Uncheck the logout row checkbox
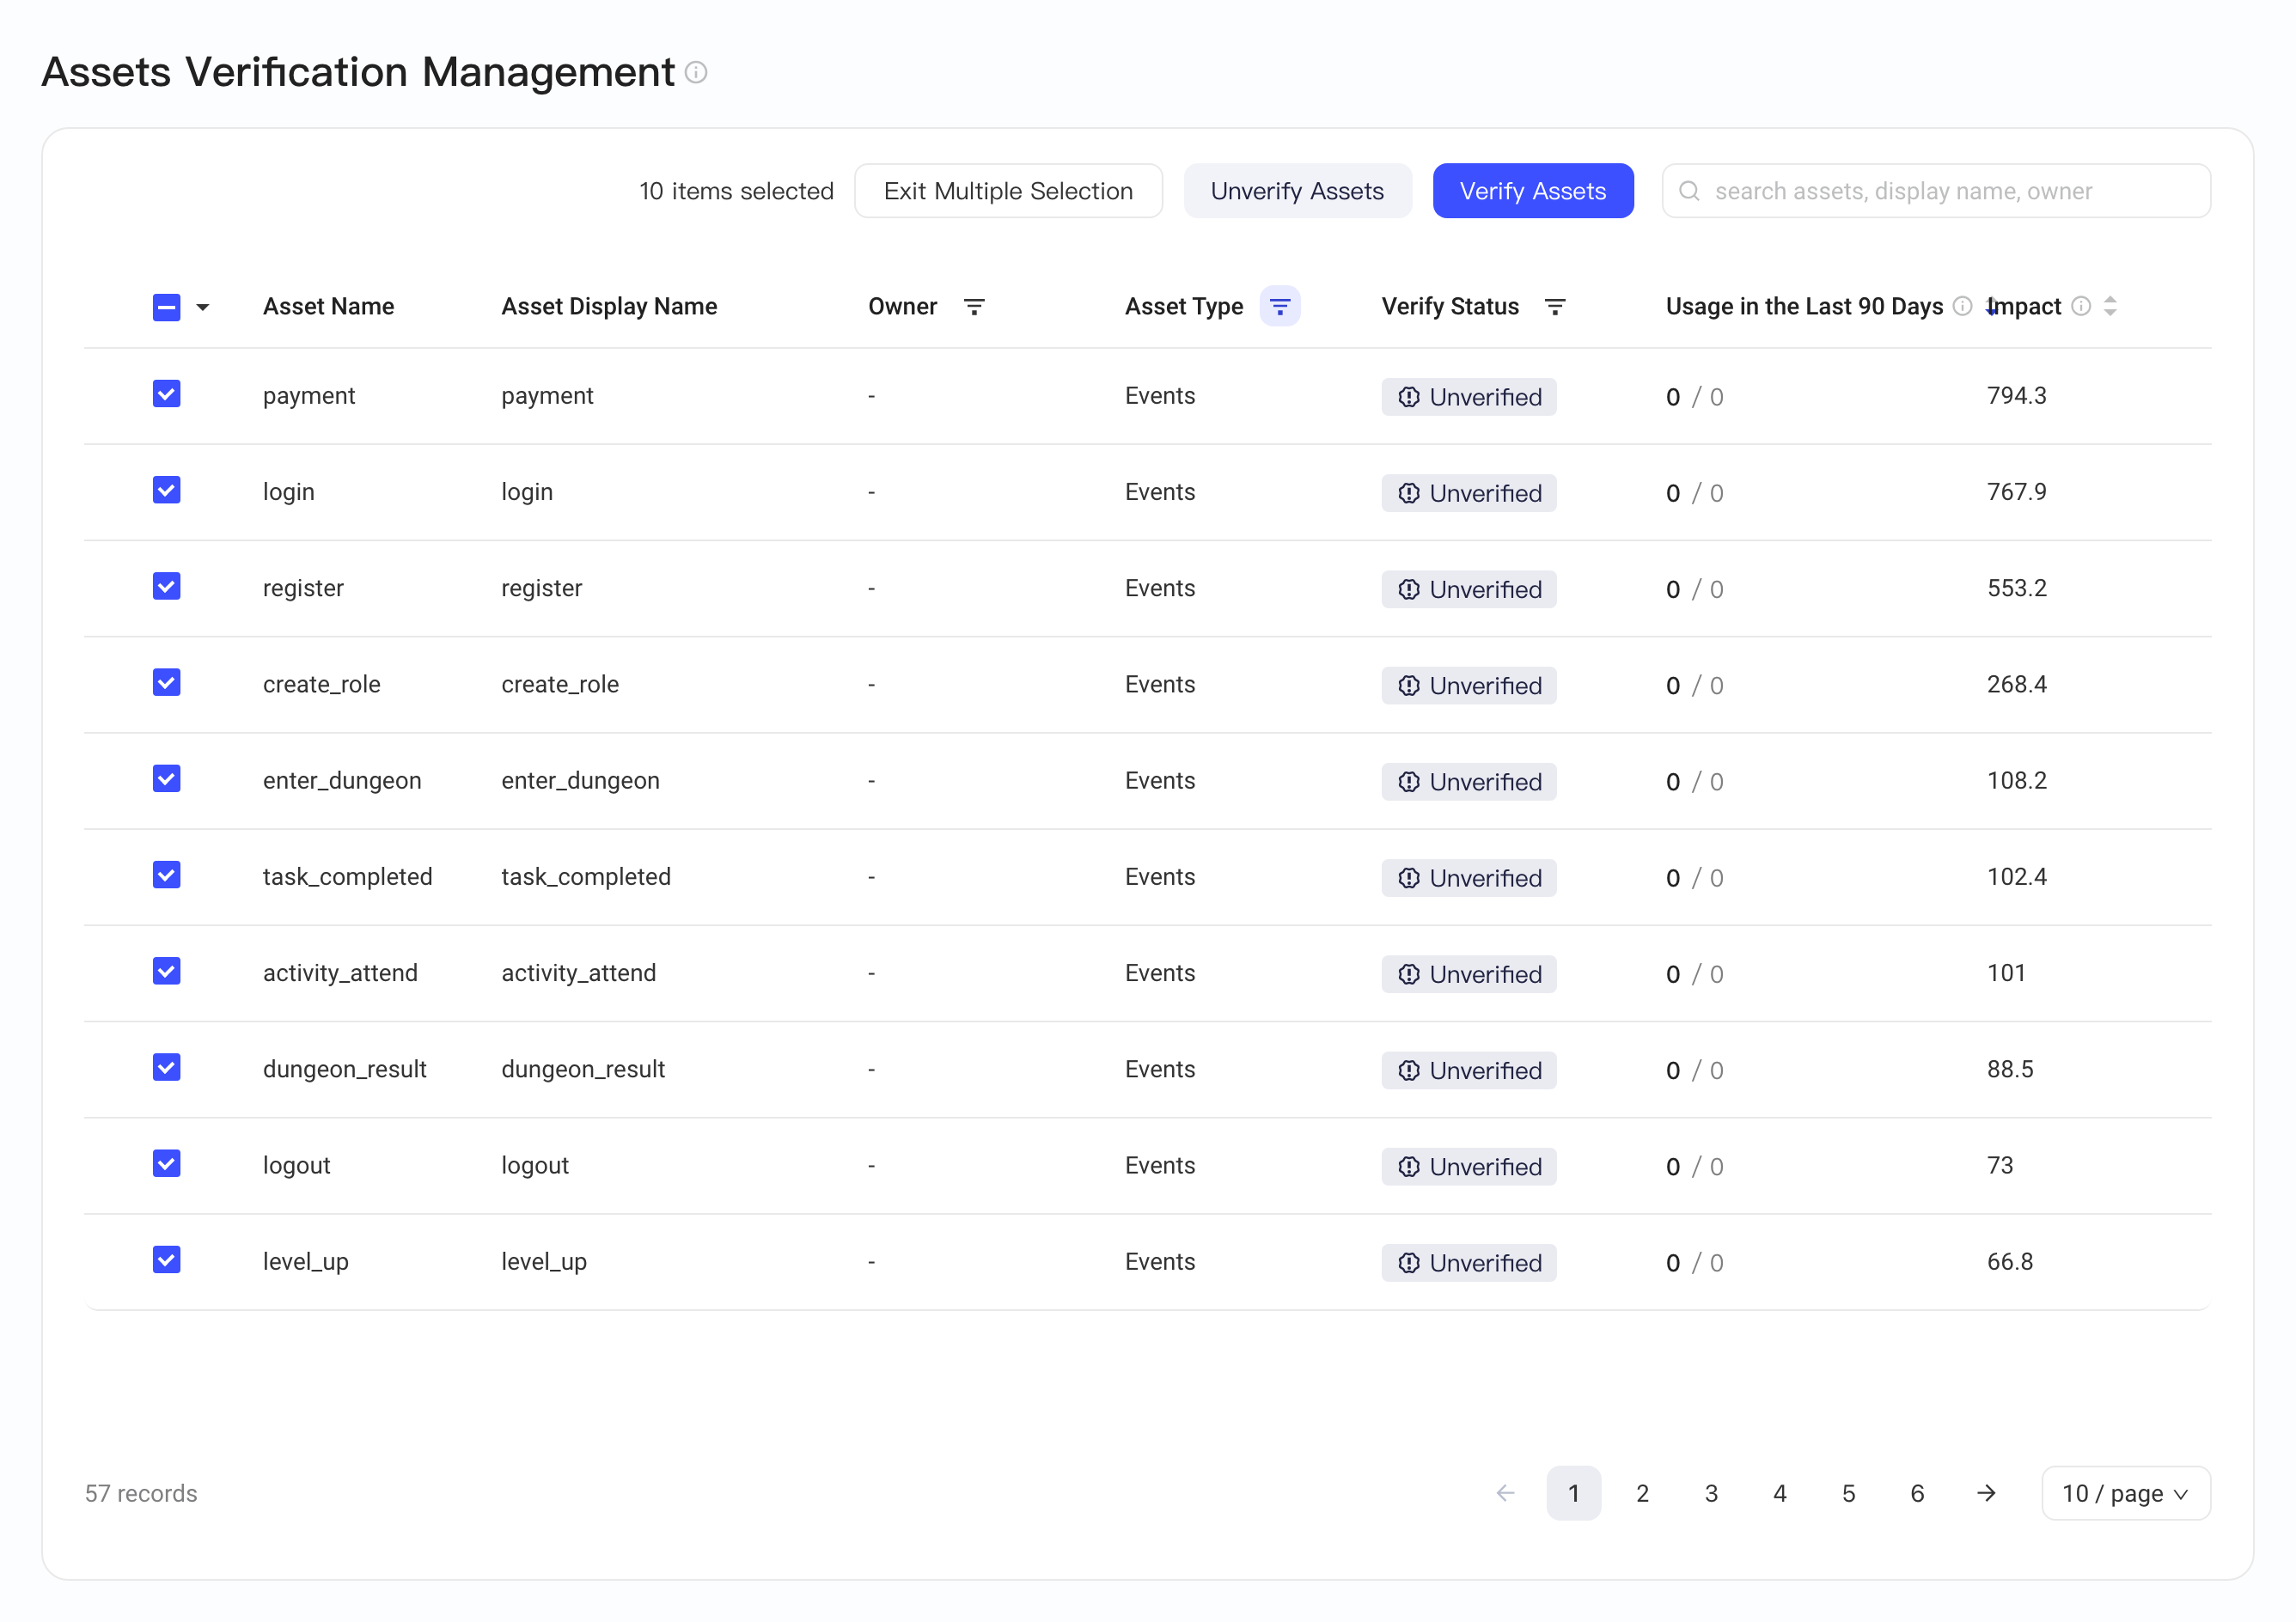 [x=167, y=1163]
